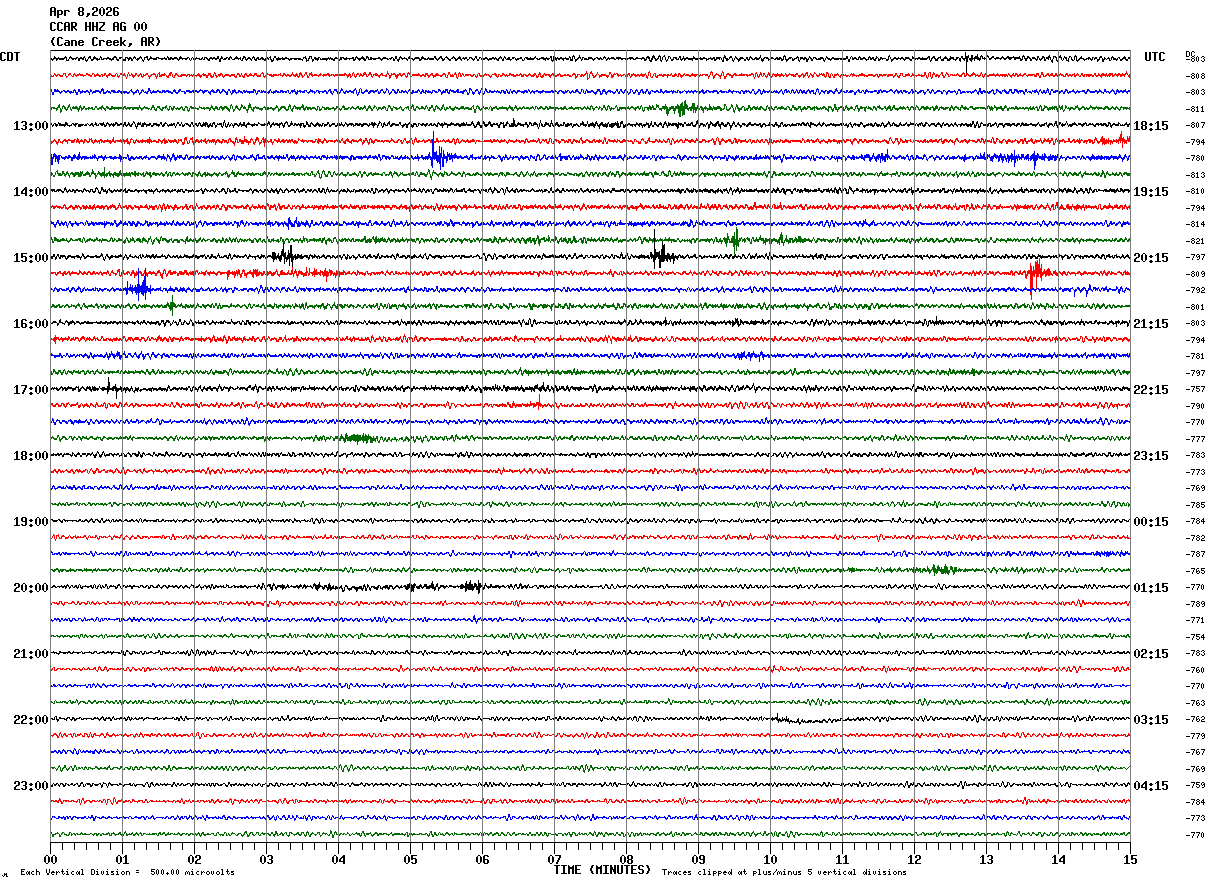Click minute tick label '00' on the time axis
Viewport: 1210px width, 886px height.
coord(50,859)
